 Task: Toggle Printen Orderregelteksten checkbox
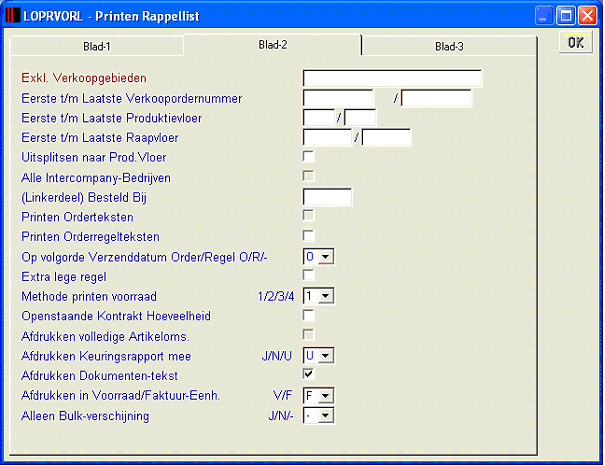pos(308,235)
